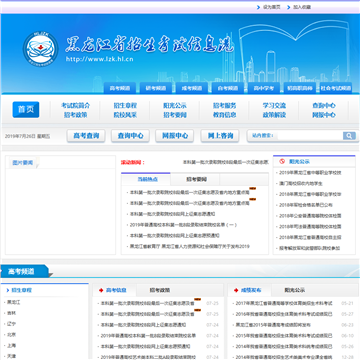
Task: Open the 成考频道 channel tab
Action: point(192,88)
